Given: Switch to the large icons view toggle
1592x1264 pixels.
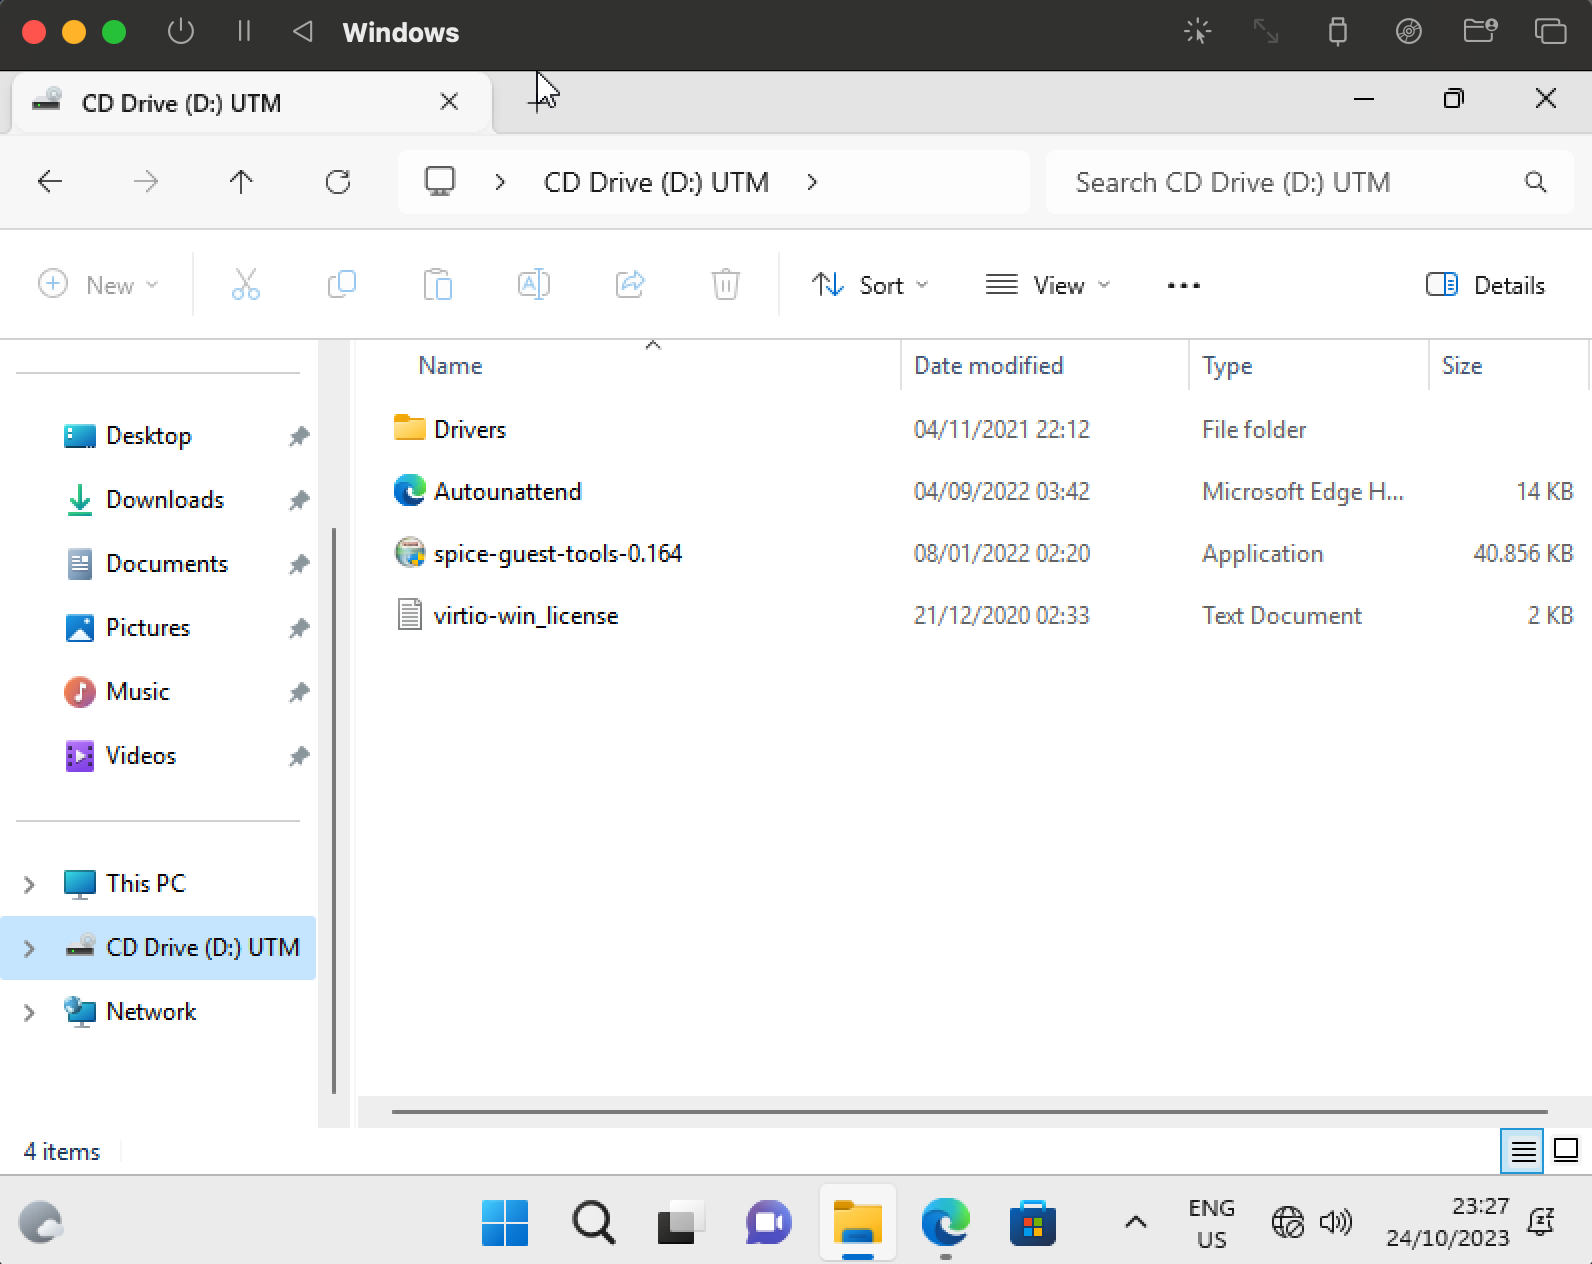Looking at the screenshot, I should tap(1566, 1151).
